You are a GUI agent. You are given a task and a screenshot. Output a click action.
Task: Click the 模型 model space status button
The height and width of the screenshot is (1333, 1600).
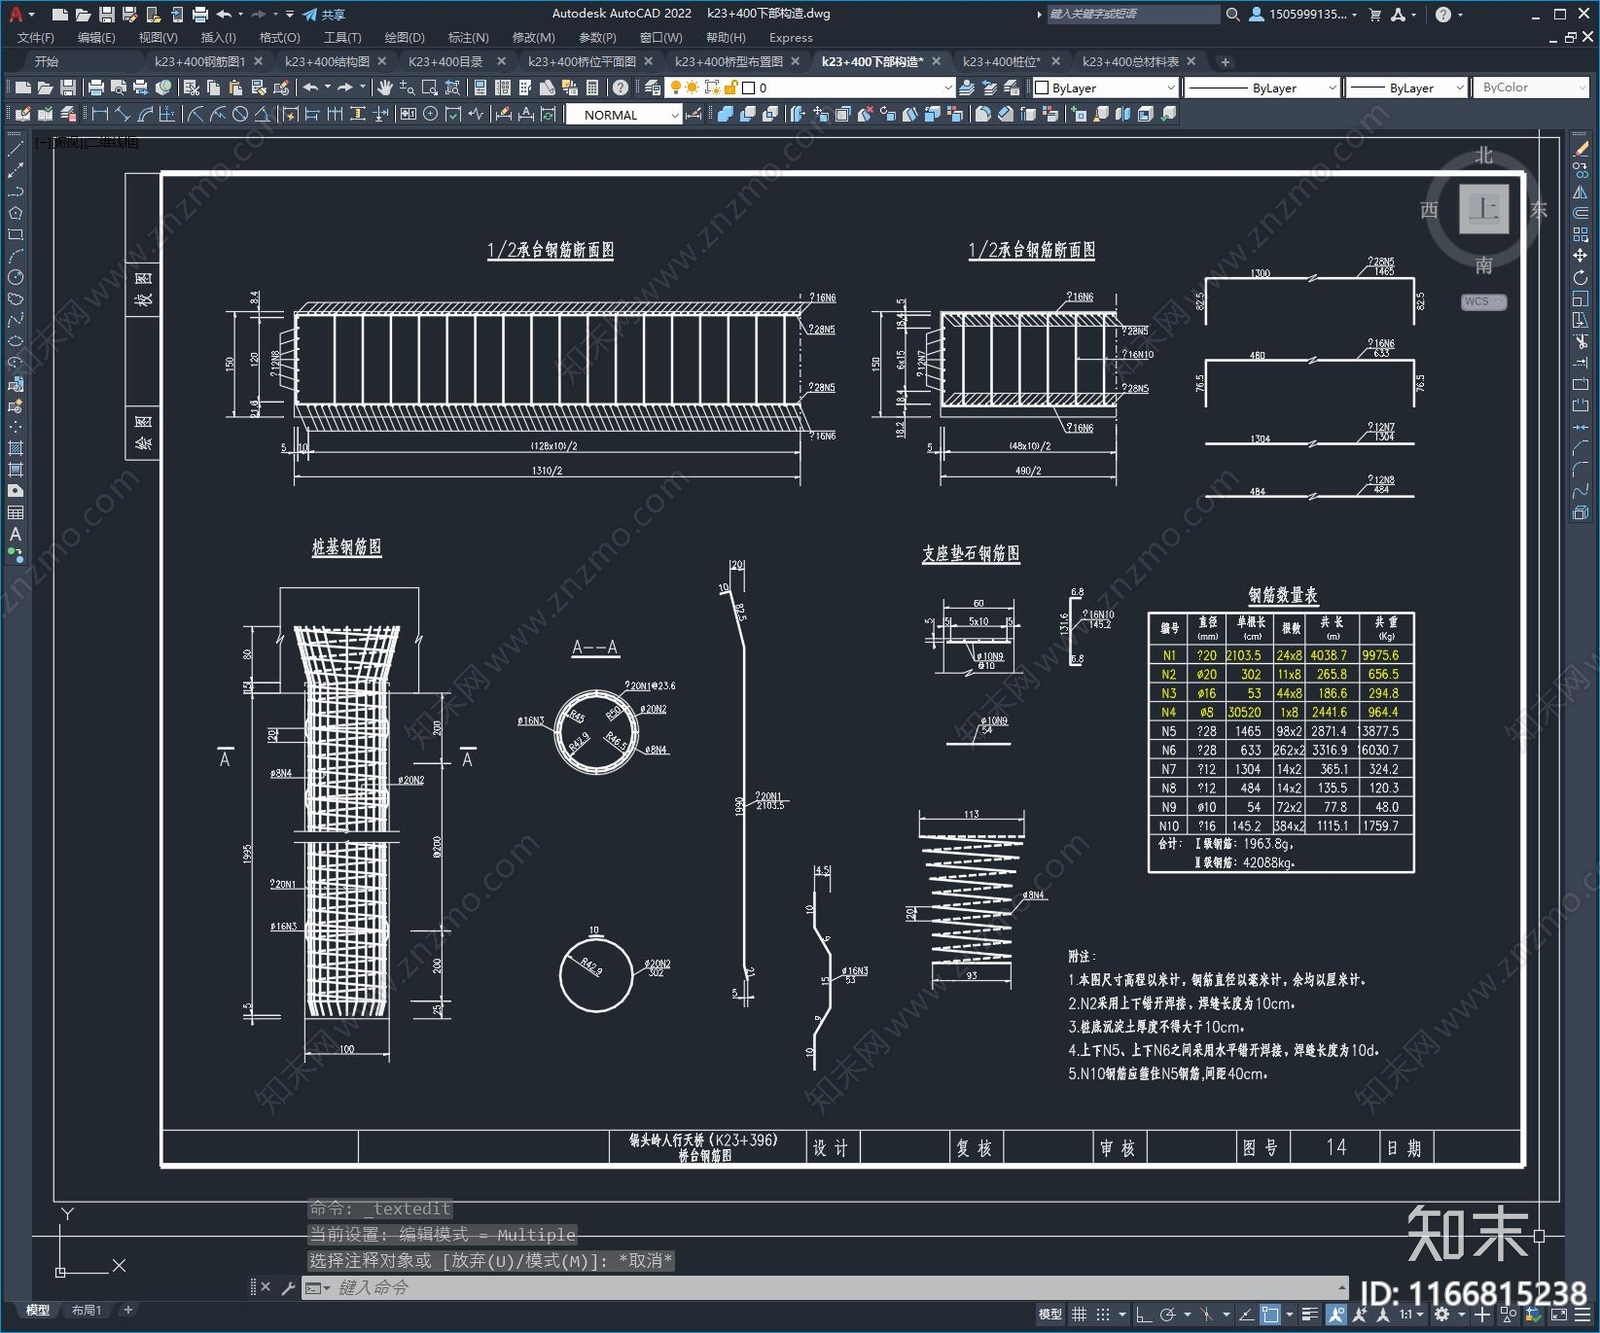(1050, 1314)
